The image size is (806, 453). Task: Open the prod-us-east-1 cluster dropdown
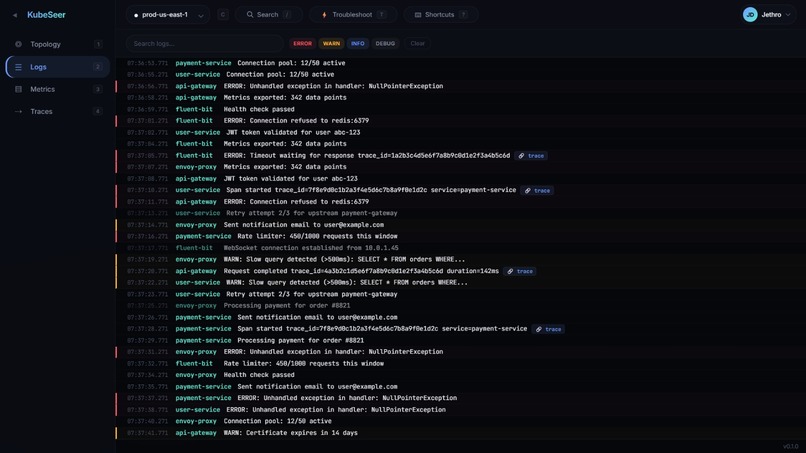(x=168, y=15)
